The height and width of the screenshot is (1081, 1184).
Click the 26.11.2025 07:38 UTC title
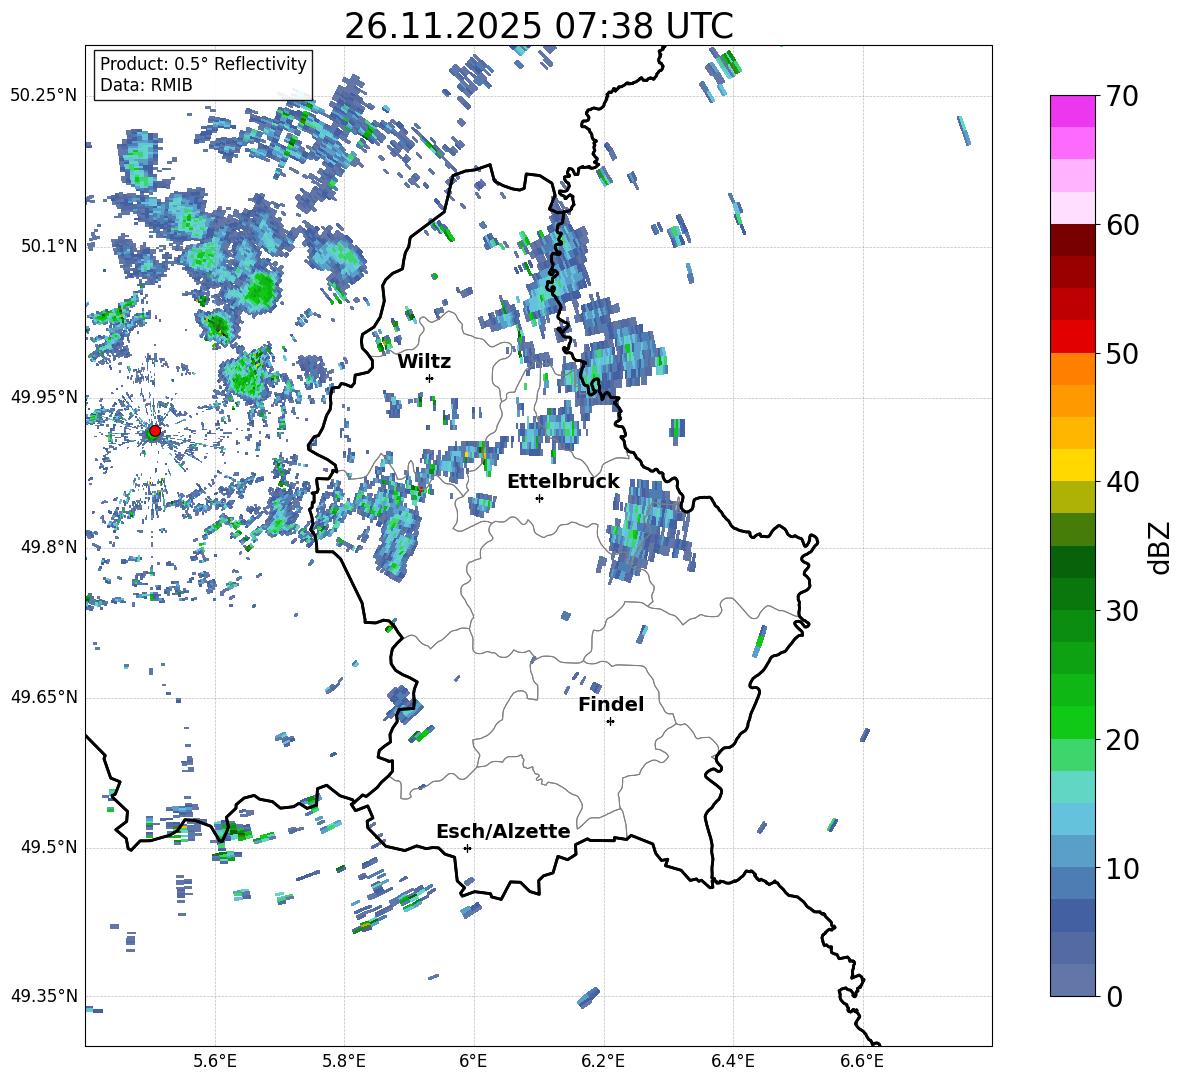click(538, 27)
